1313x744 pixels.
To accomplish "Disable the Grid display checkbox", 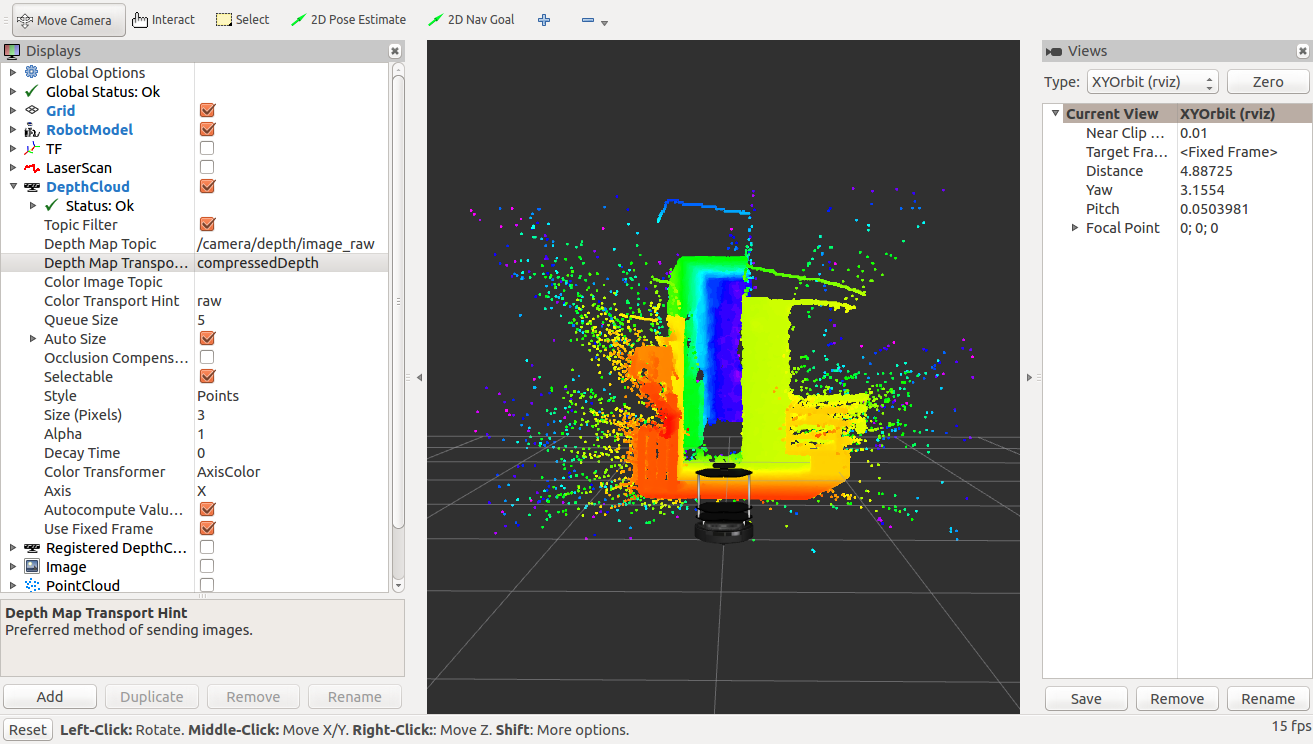I will [207, 110].
